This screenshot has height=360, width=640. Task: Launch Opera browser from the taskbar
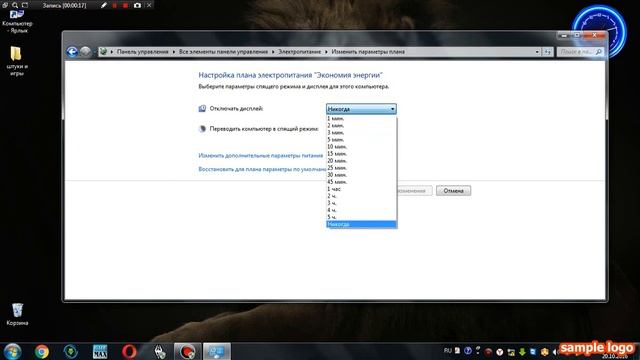coord(129,351)
